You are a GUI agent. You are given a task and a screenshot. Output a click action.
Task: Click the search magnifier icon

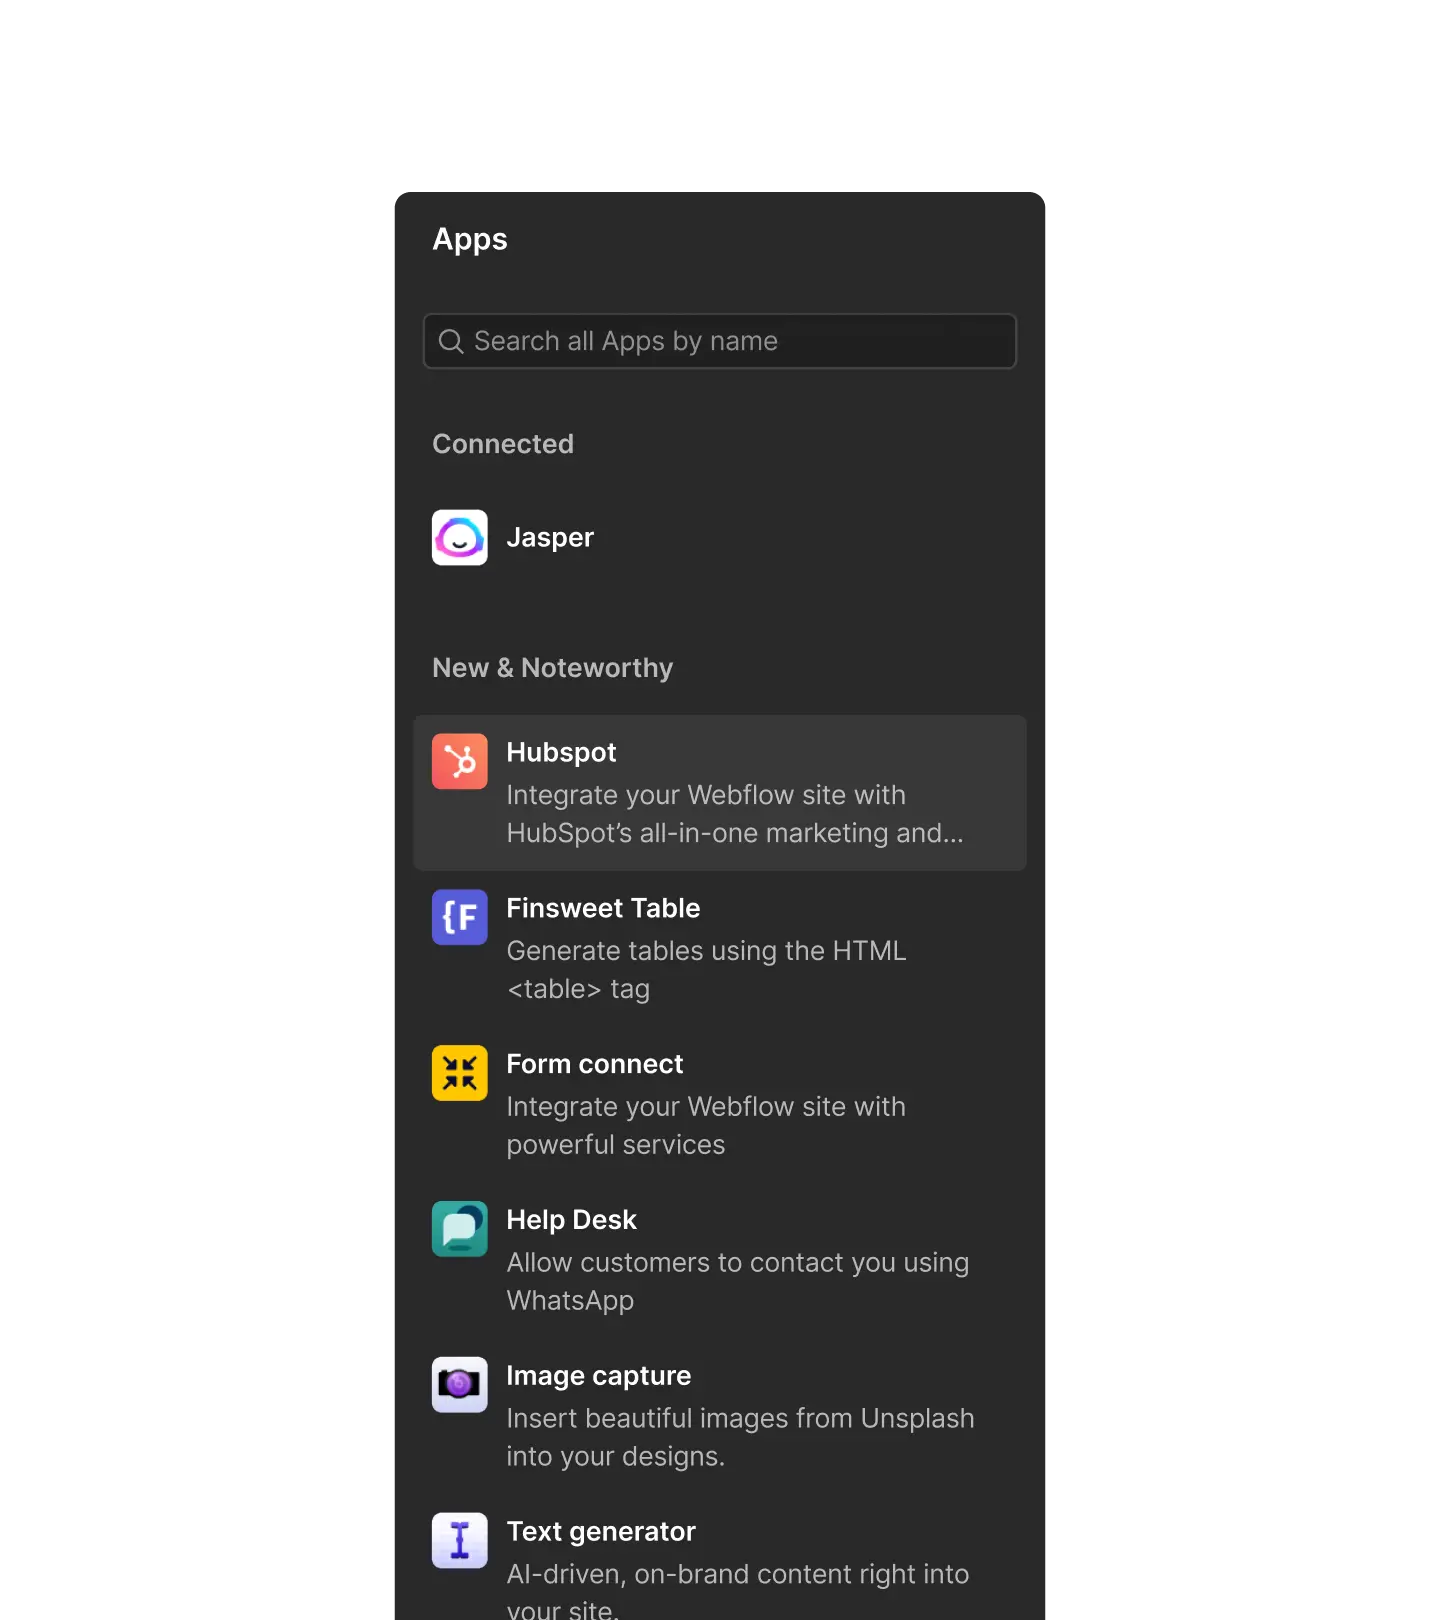(x=451, y=342)
